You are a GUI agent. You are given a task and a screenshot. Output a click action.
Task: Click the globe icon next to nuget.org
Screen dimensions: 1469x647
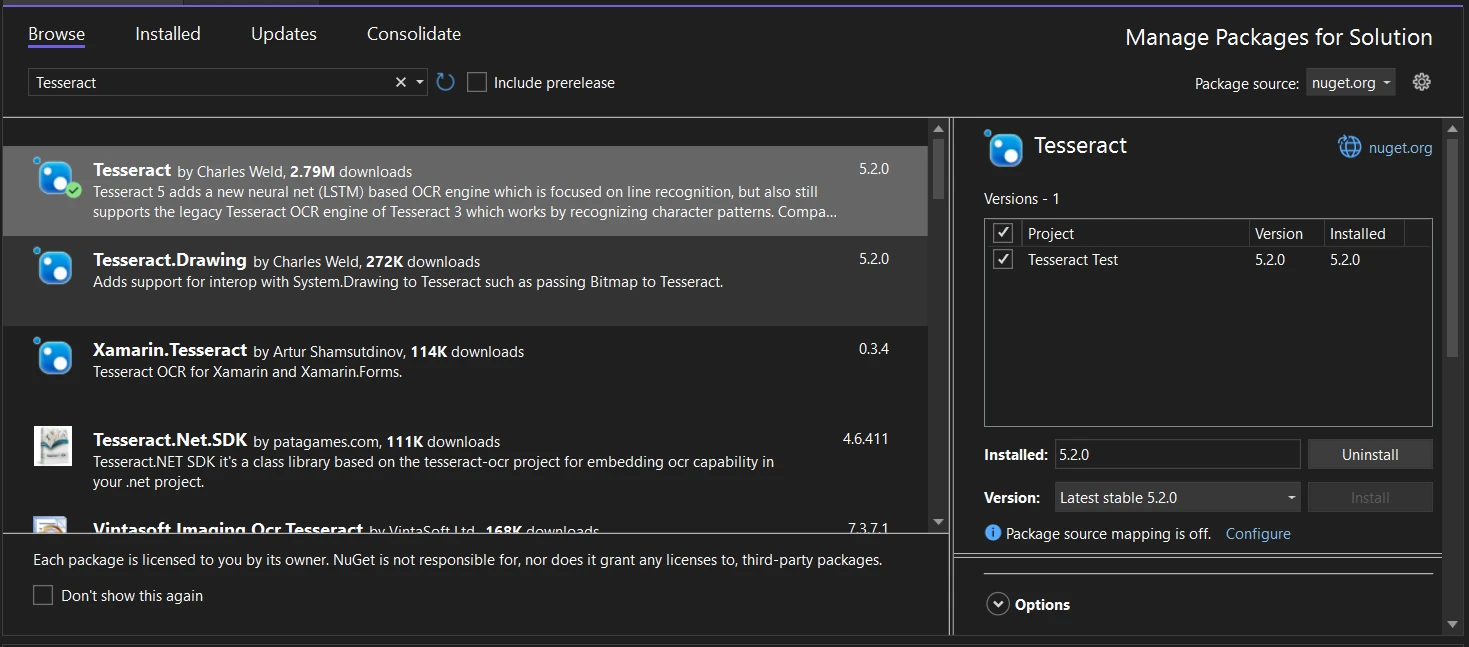(x=1350, y=147)
